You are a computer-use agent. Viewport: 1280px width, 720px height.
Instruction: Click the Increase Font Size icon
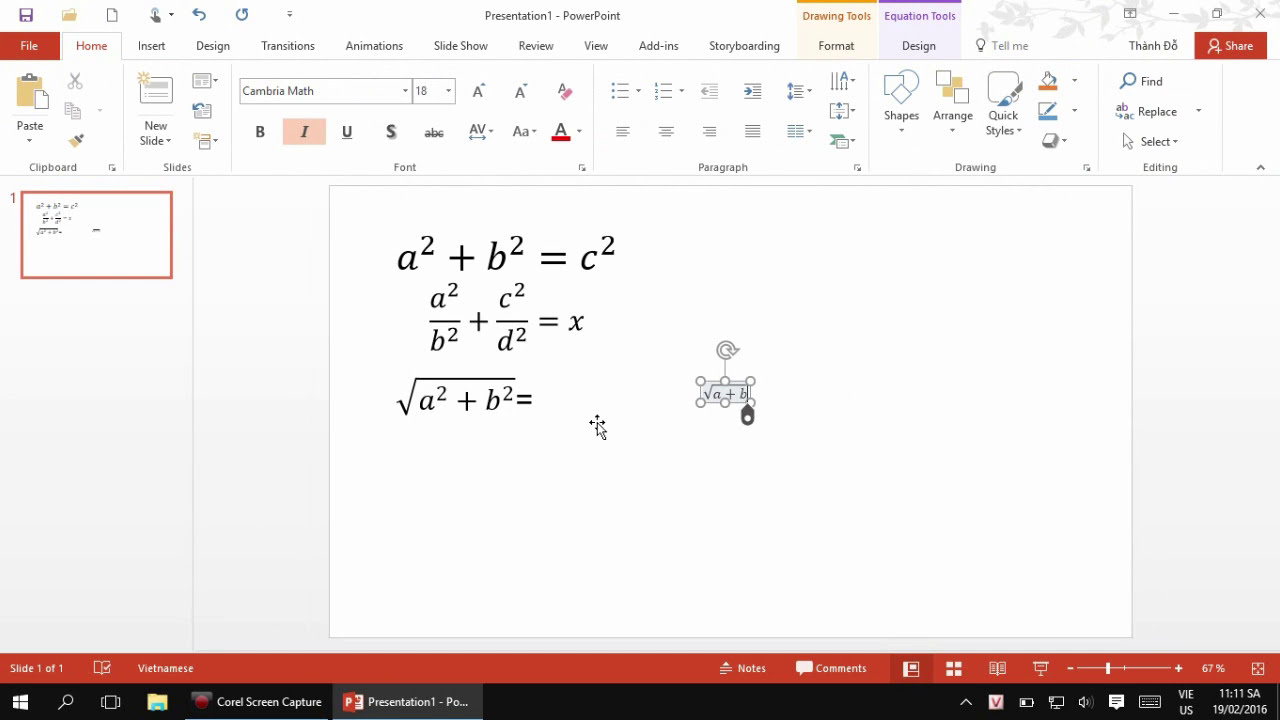(x=478, y=91)
